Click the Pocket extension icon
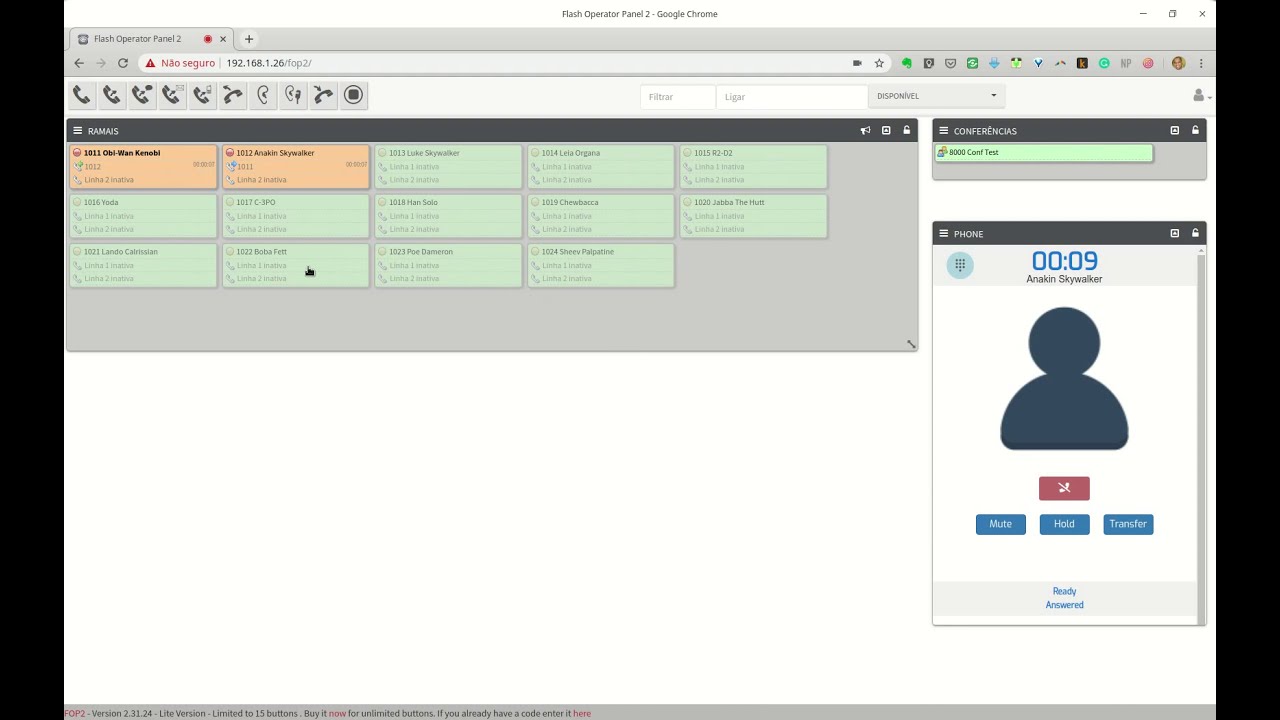The height and width of the screenshot is (720, 1280). click(950, 63)
